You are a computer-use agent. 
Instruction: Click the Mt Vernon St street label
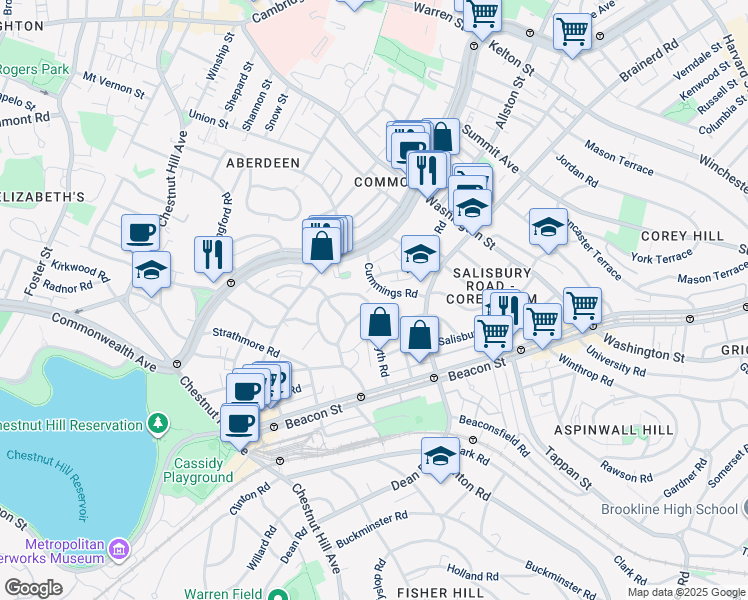coord(114,85)
